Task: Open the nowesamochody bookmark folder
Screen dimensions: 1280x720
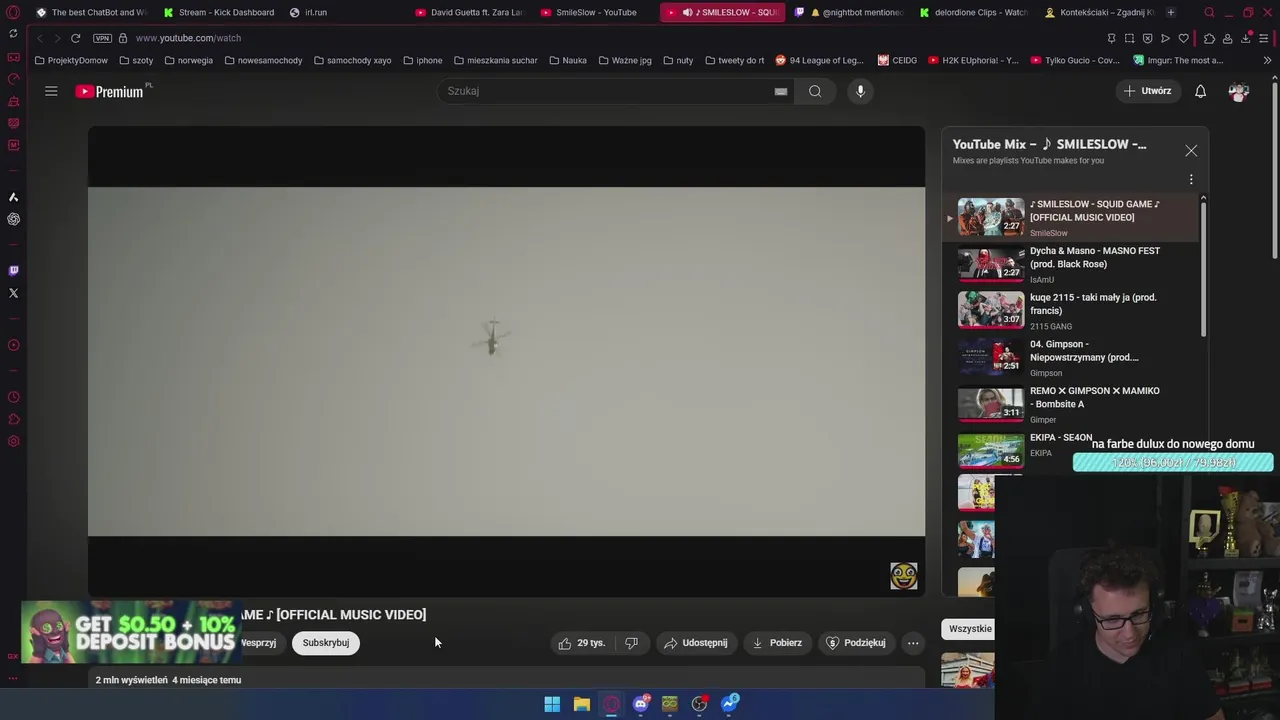Action: click(x=263, y=60)
